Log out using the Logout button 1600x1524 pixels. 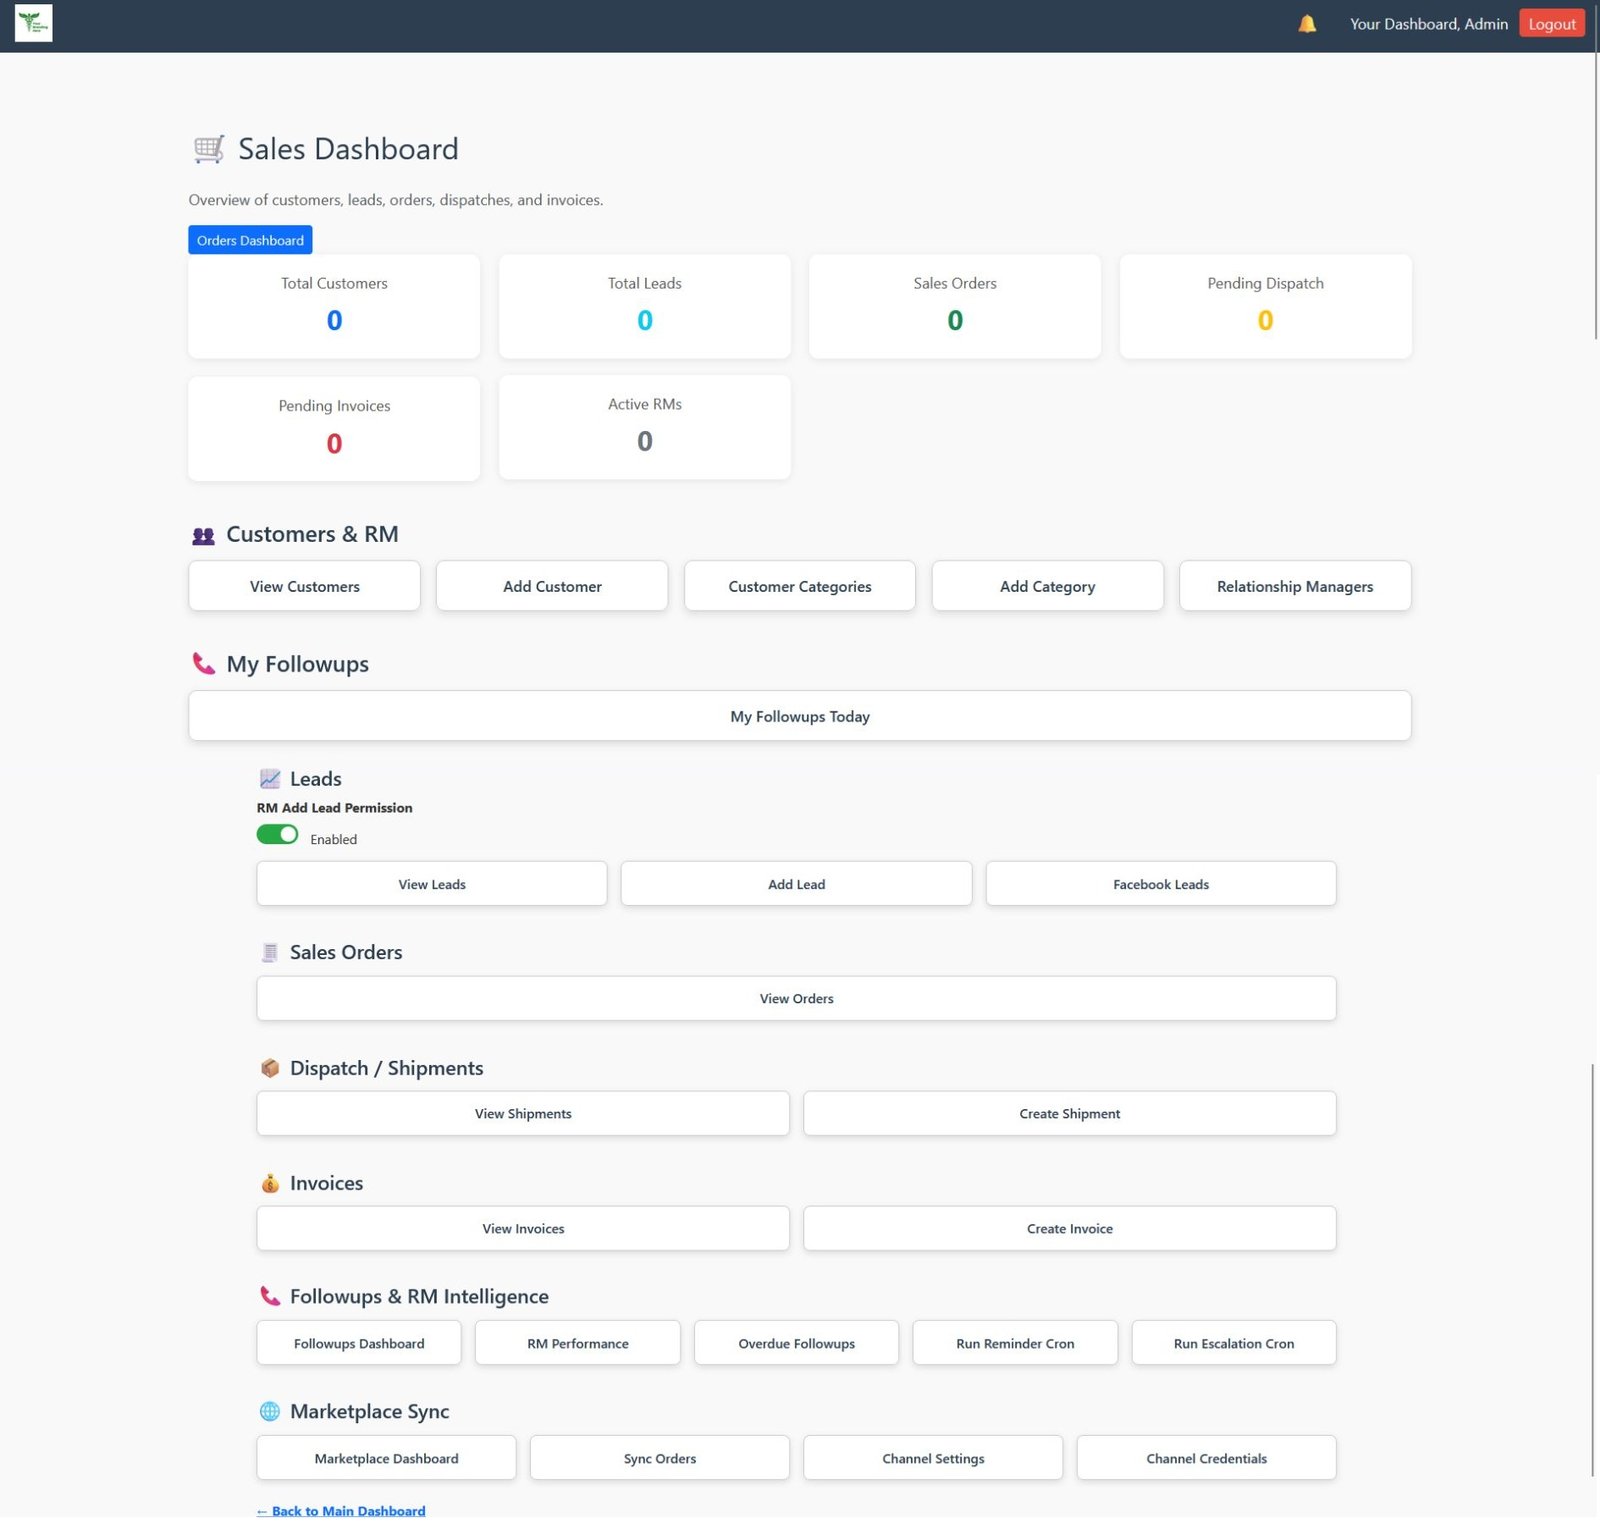[1551, 24]
